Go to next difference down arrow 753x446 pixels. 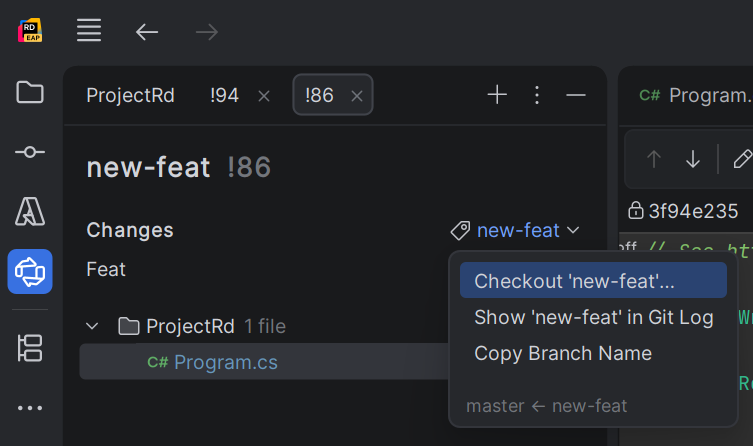[692, 159]
